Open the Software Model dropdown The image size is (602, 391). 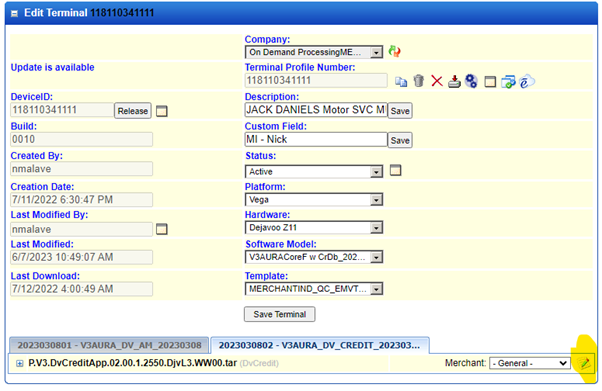(314, 257)
